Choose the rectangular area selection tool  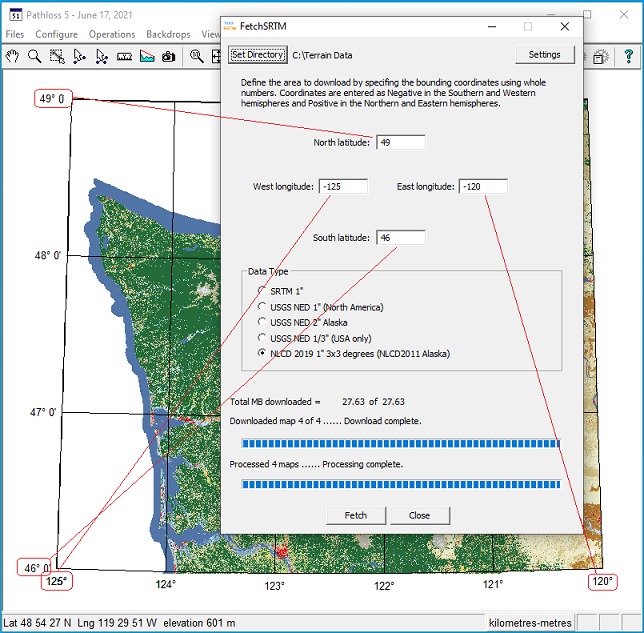coord(57,56)
